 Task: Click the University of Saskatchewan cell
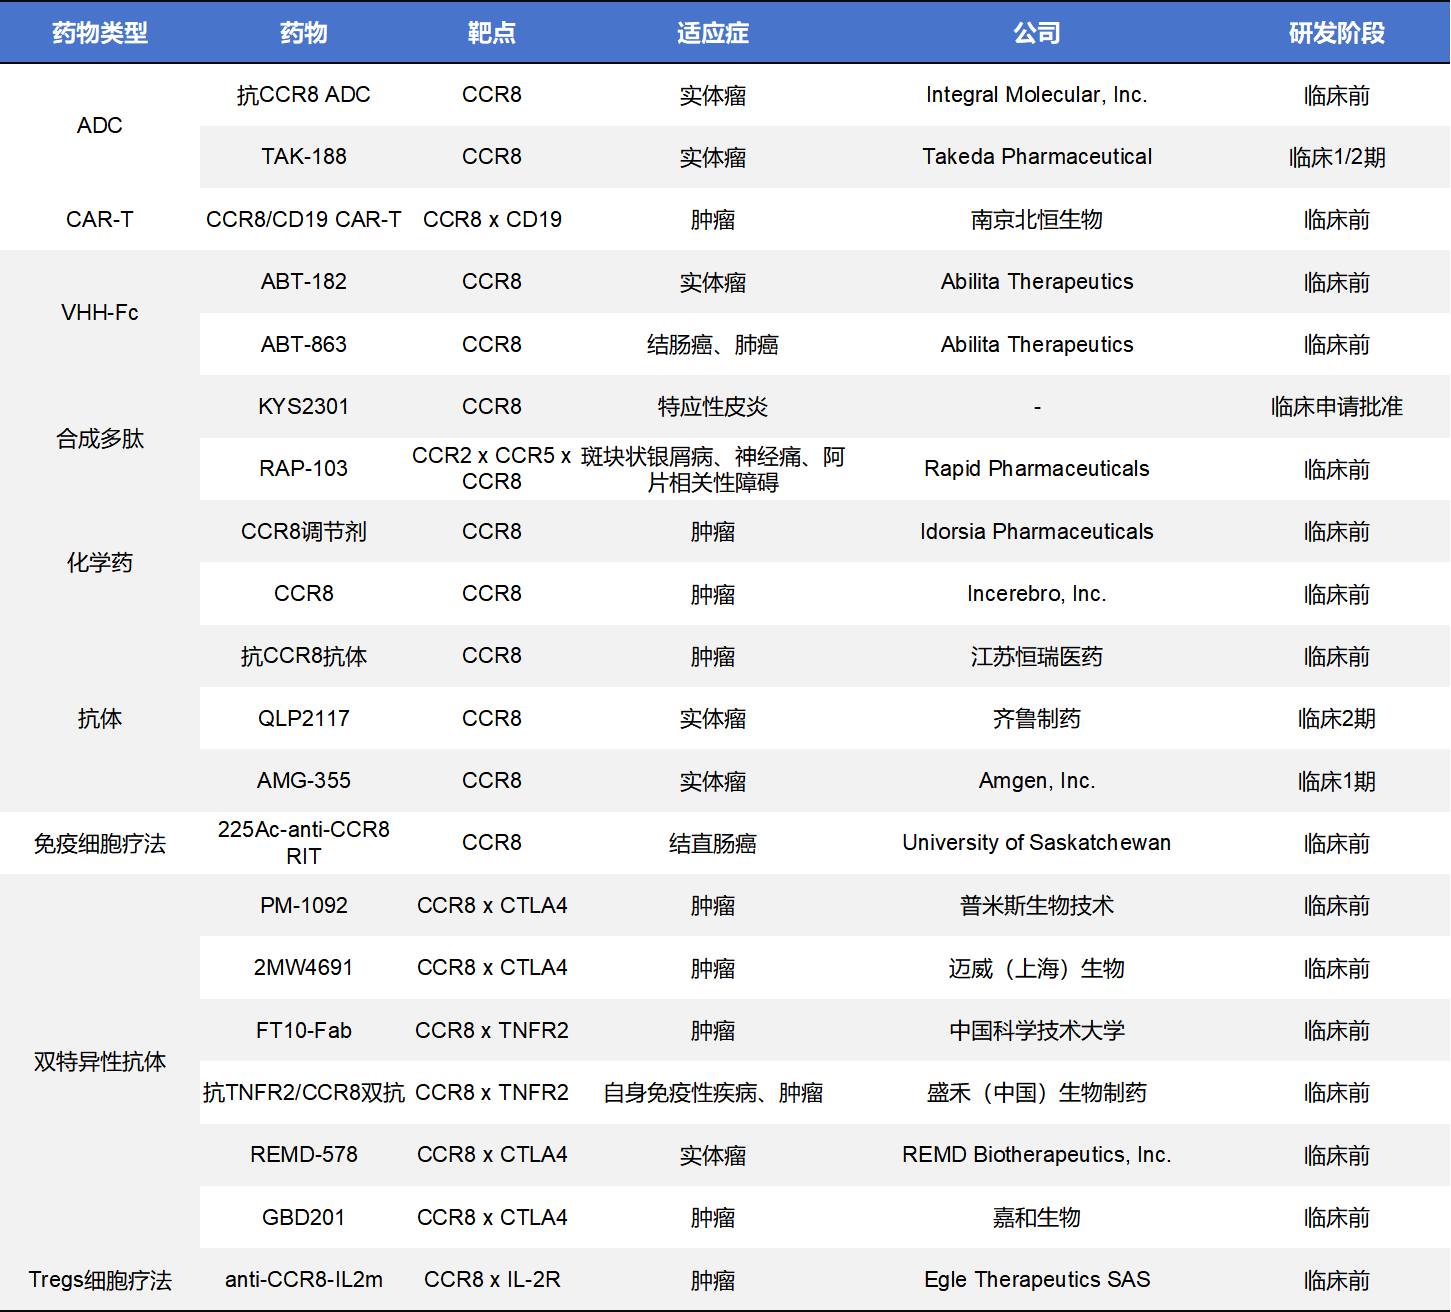point(1036,843)
